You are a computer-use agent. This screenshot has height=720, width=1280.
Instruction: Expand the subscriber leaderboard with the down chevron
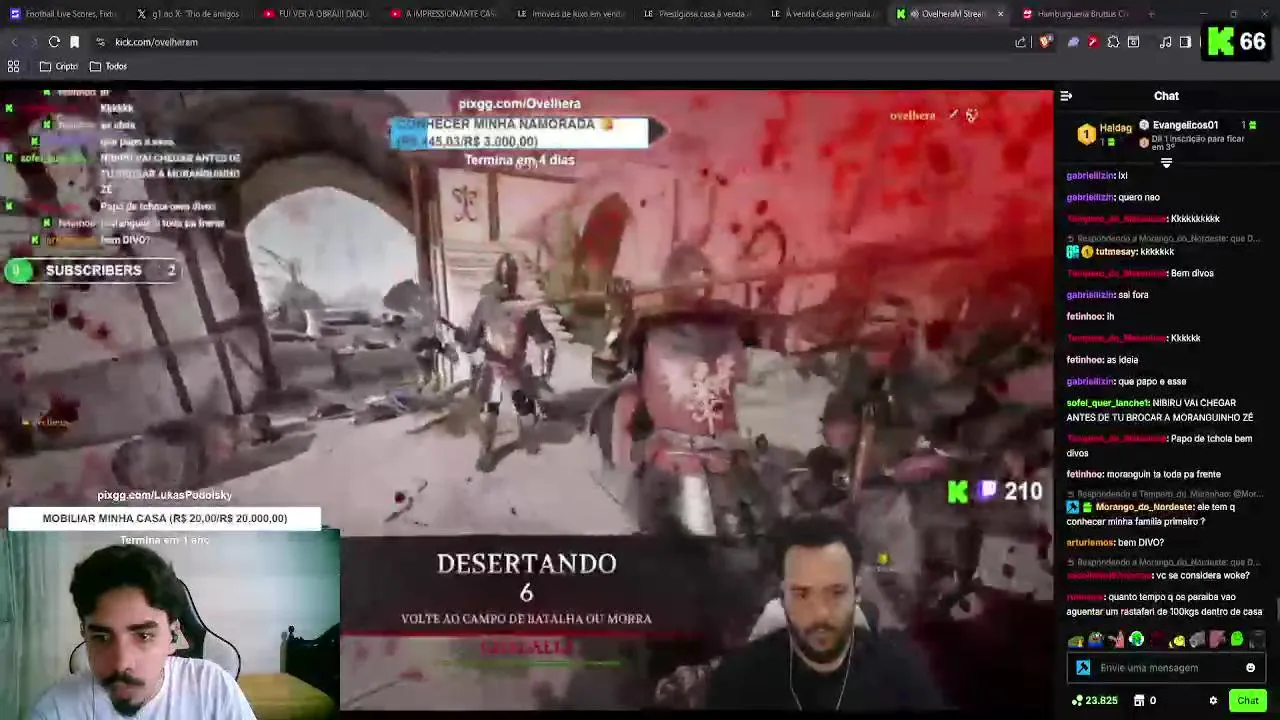pos(1166,163)
